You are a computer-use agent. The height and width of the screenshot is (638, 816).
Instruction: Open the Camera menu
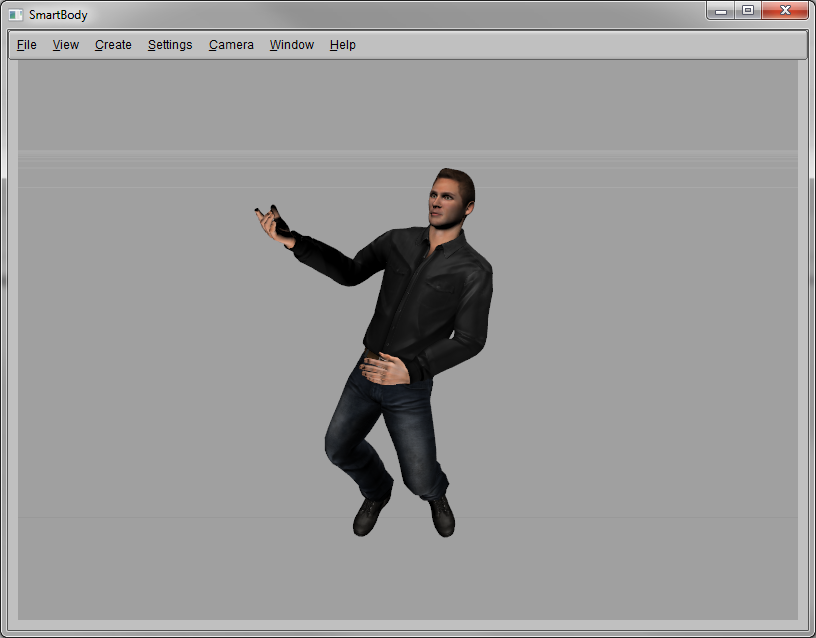pos(231,45)
